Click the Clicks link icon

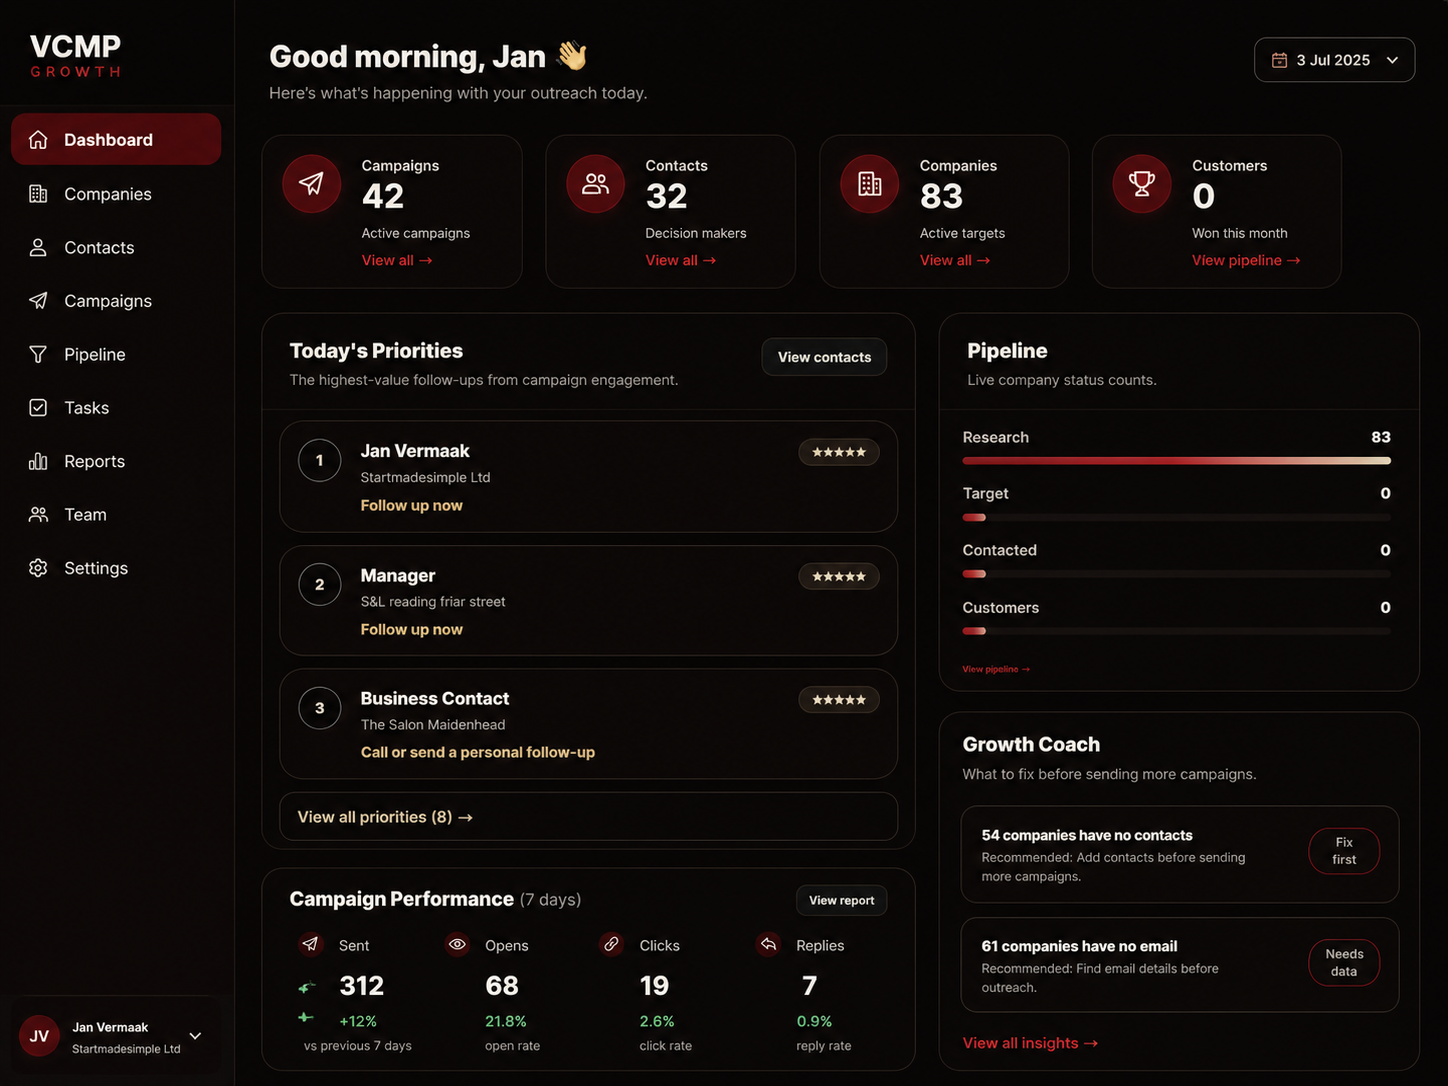point(611,944)
